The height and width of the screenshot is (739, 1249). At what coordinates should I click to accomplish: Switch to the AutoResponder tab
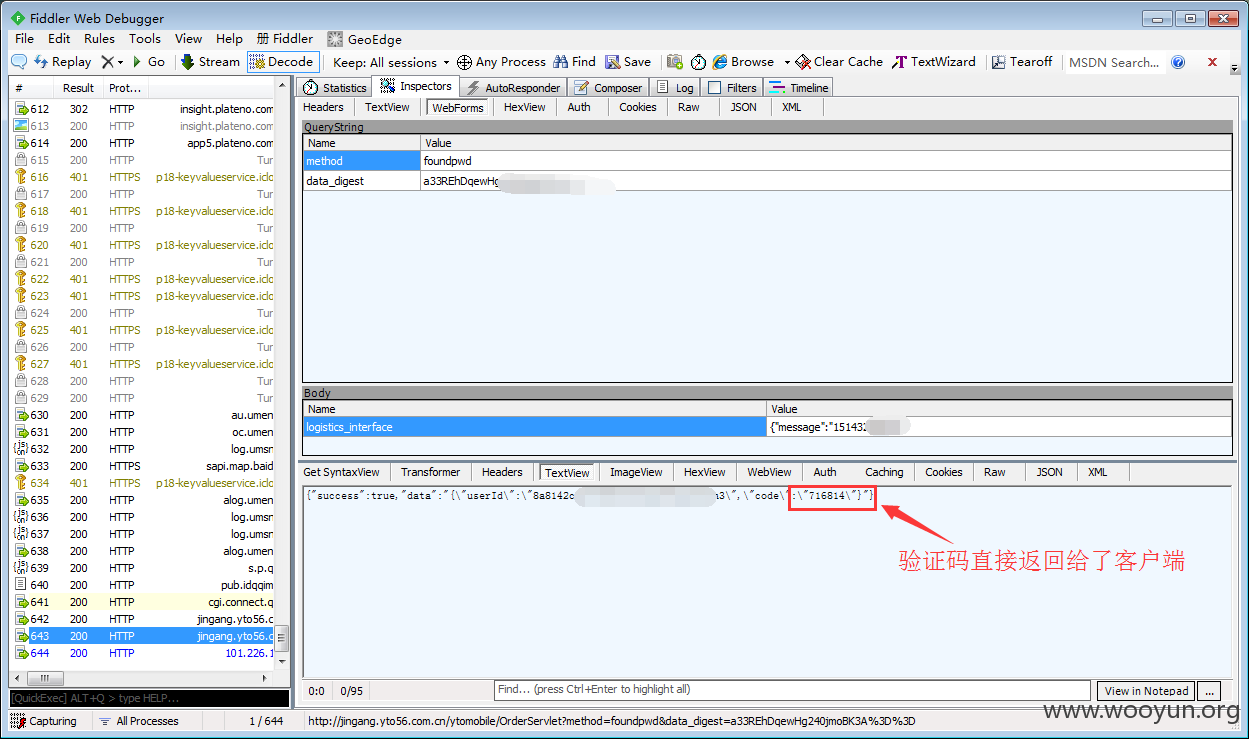(514, 88)
